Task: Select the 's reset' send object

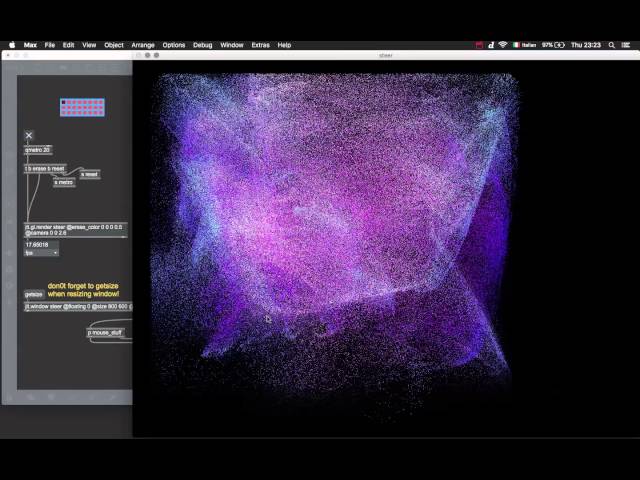Action: [89, 174]
